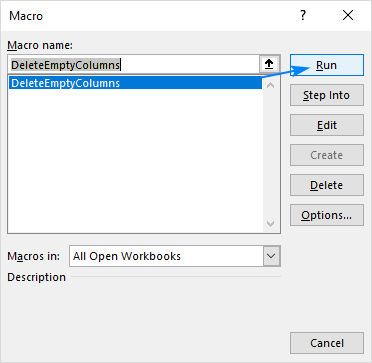Click the collapse dialog arrow beside macro name

269,65
